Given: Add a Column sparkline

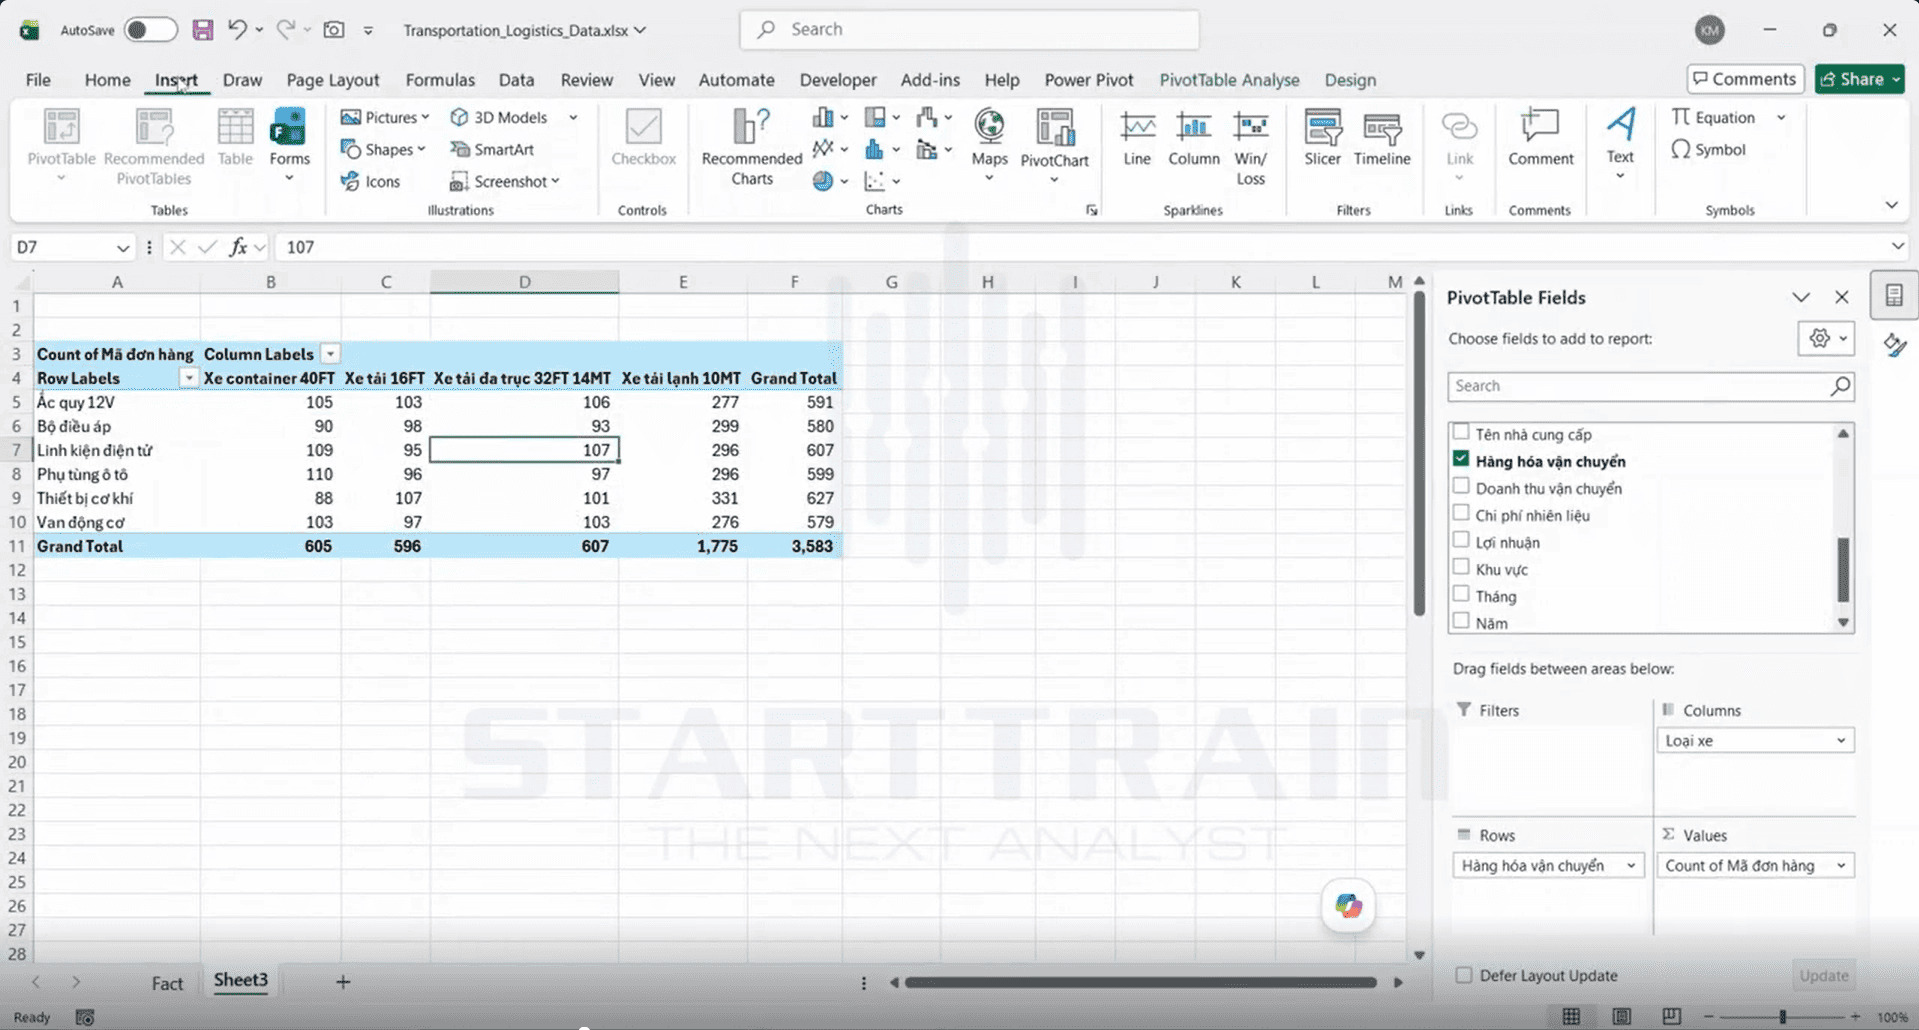Looking at the screenshot, I should 1194,138.
